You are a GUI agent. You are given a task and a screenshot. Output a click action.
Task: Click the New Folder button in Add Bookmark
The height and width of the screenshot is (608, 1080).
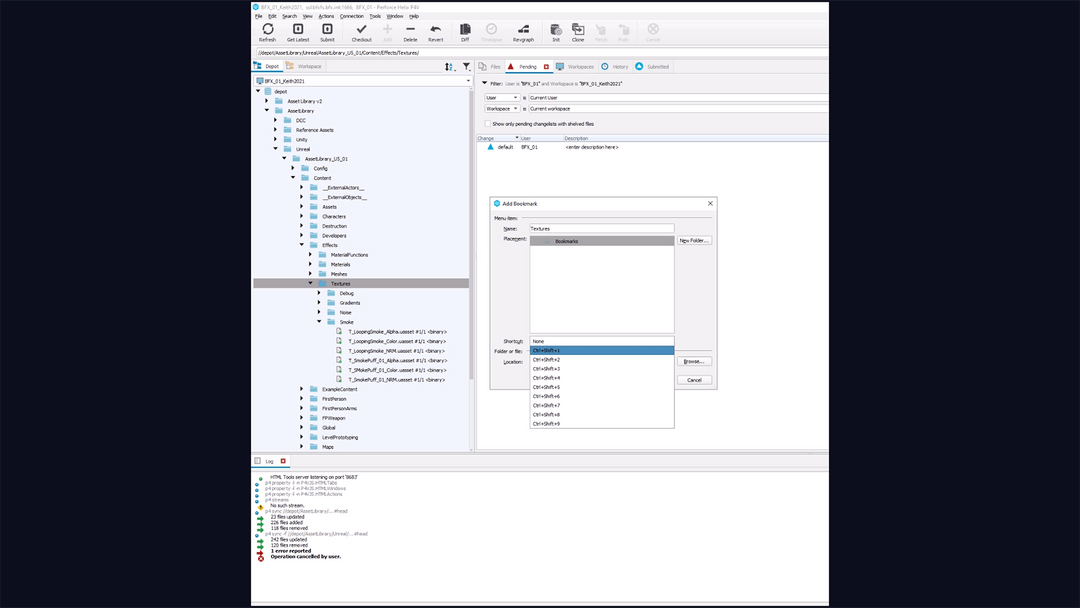(x=694, y=240)
